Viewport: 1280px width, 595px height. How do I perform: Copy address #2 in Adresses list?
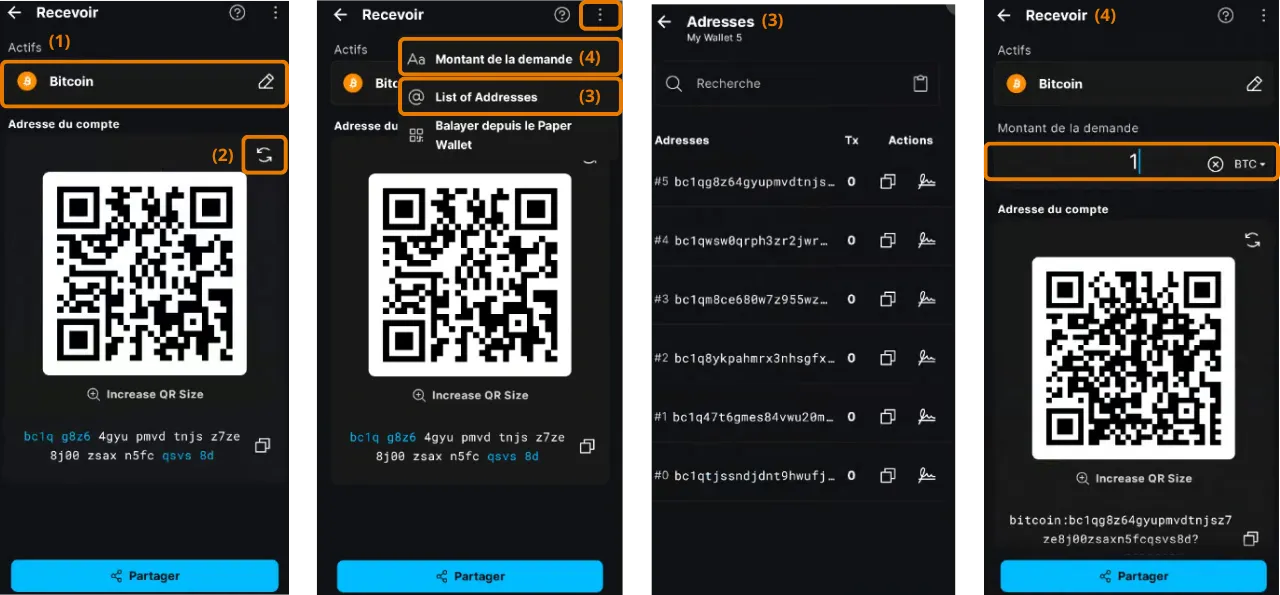pos(887,358)
